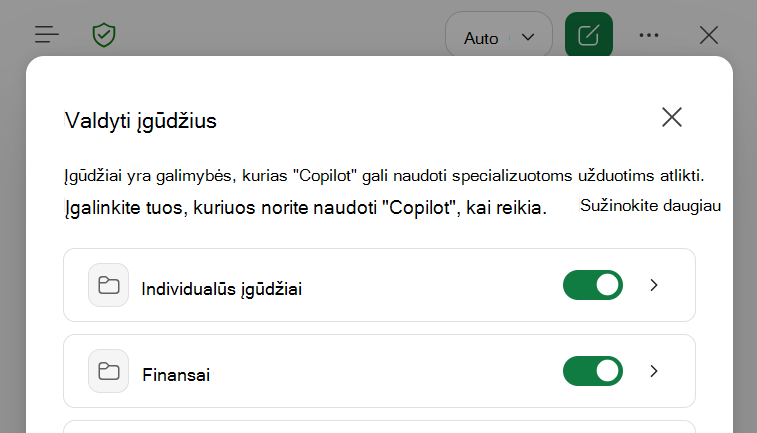The height and width of the screenshot is (433, 757).
Task: Click the green shield security icon
Action: (104, 35)
